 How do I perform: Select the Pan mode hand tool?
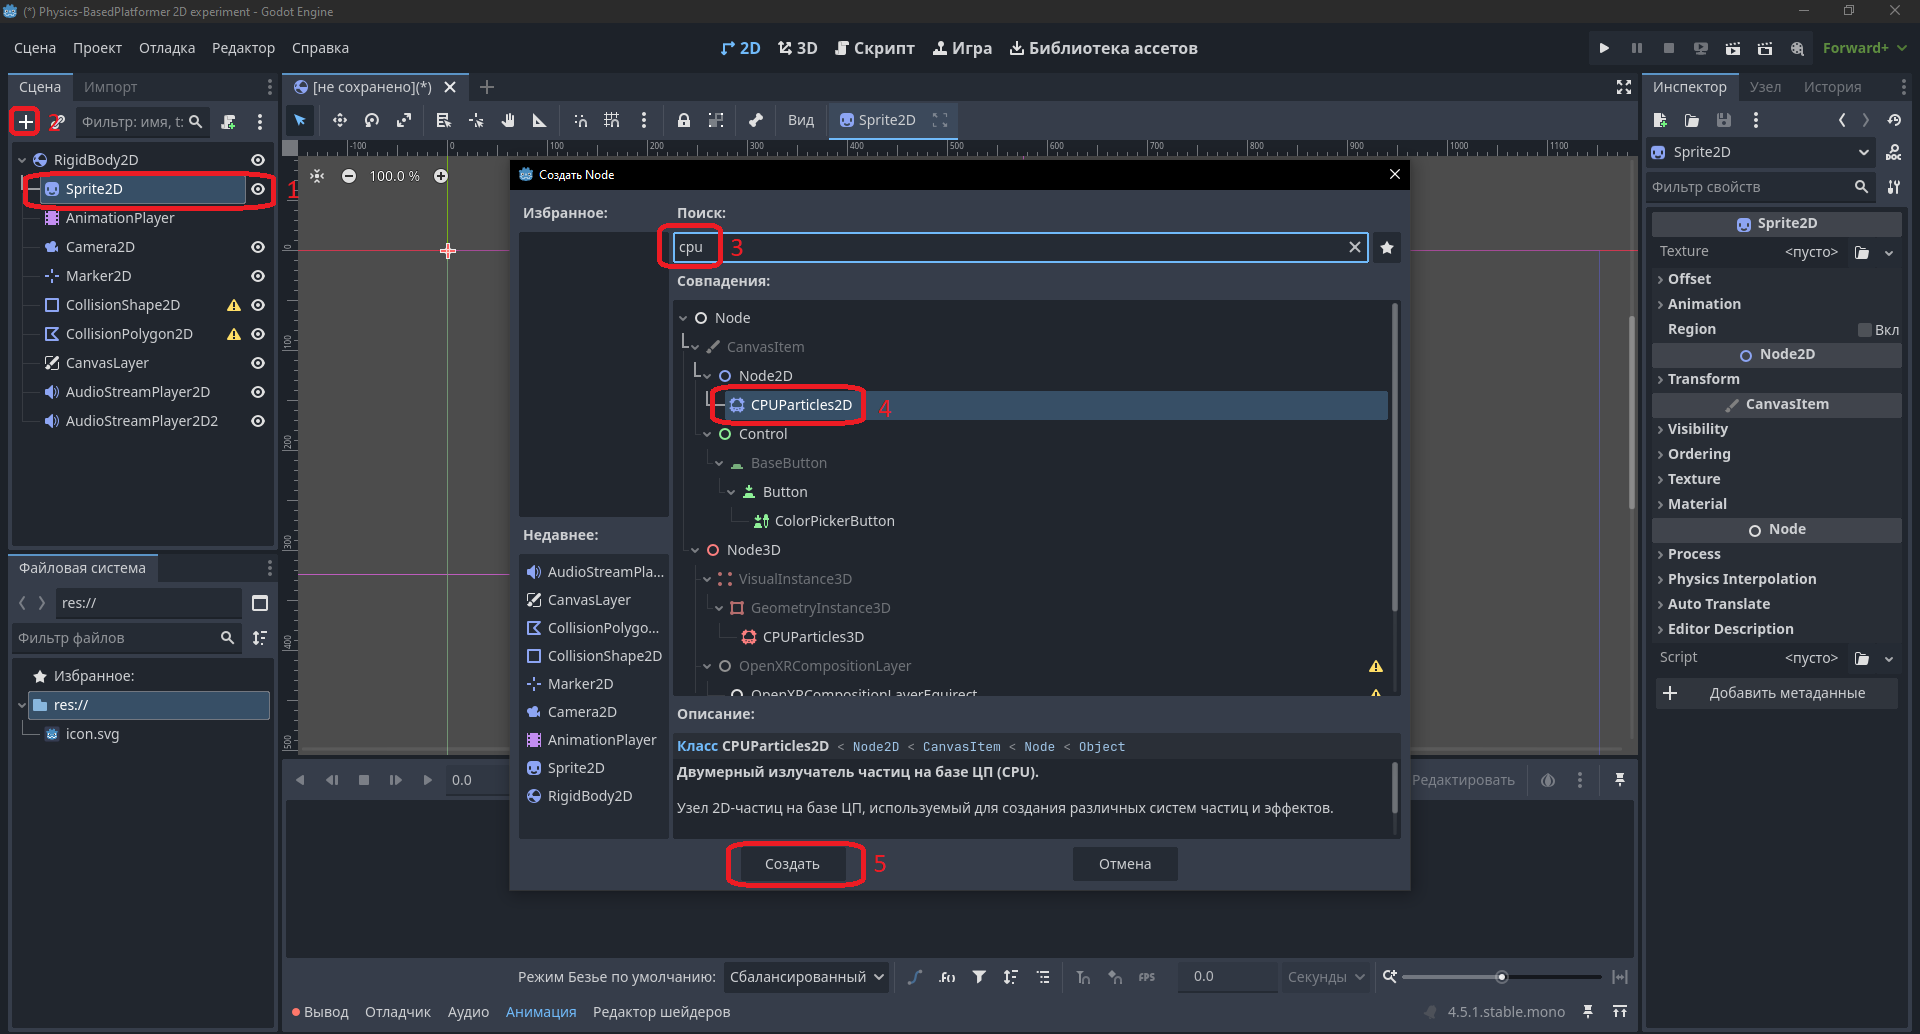click(x=508, y=120)
